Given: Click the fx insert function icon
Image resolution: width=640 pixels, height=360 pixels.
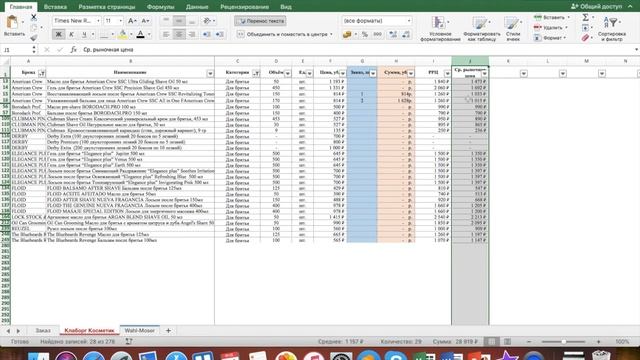Looking at the screenshot, I should coord(73,49).
